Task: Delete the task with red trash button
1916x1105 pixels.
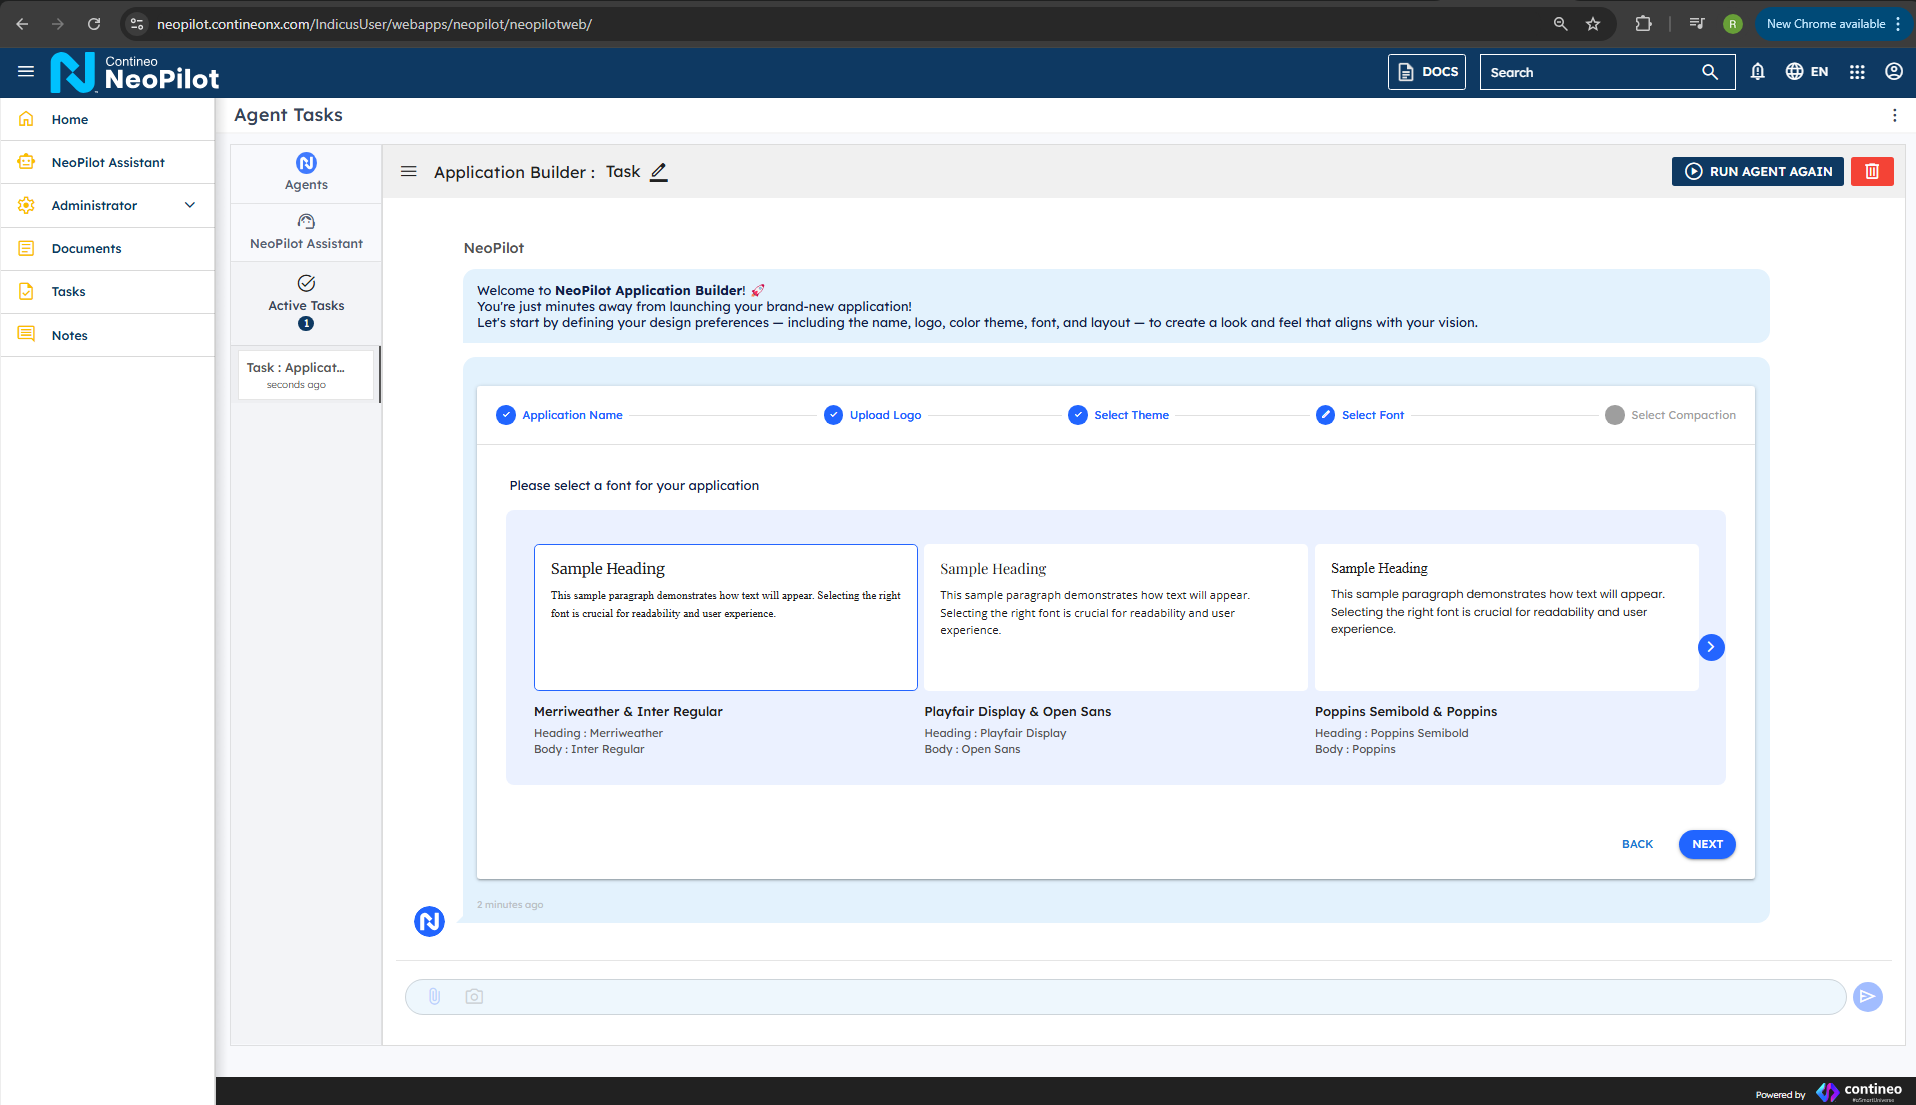Action: 1872,171
